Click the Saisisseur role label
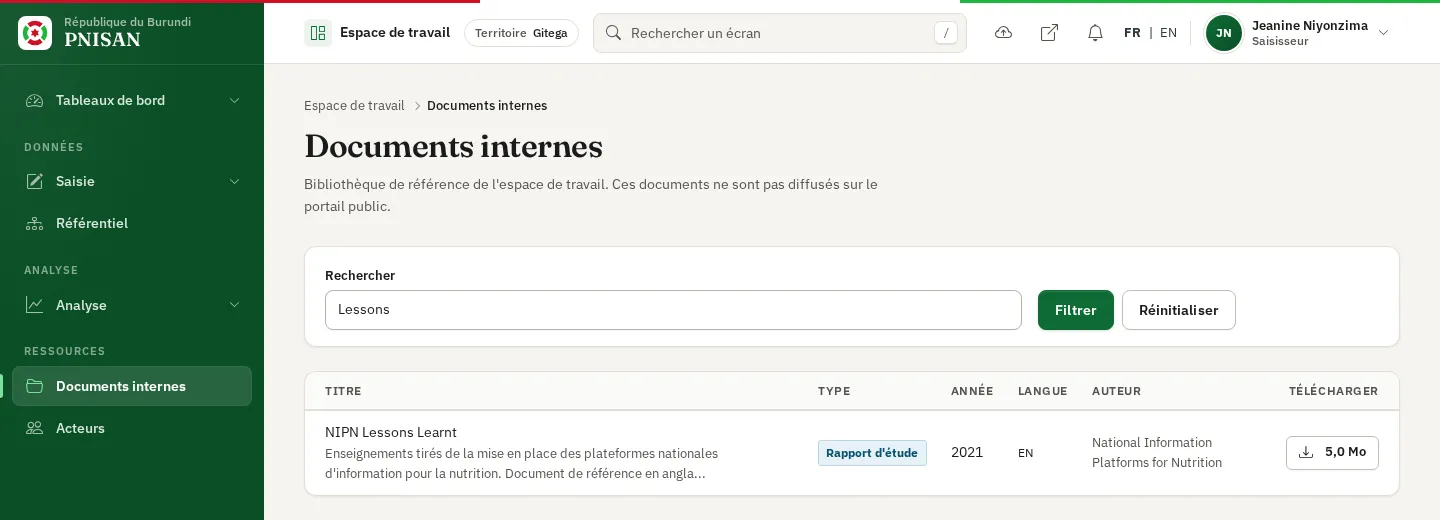The image size is (1440, 520). (x=1280, y=42)
